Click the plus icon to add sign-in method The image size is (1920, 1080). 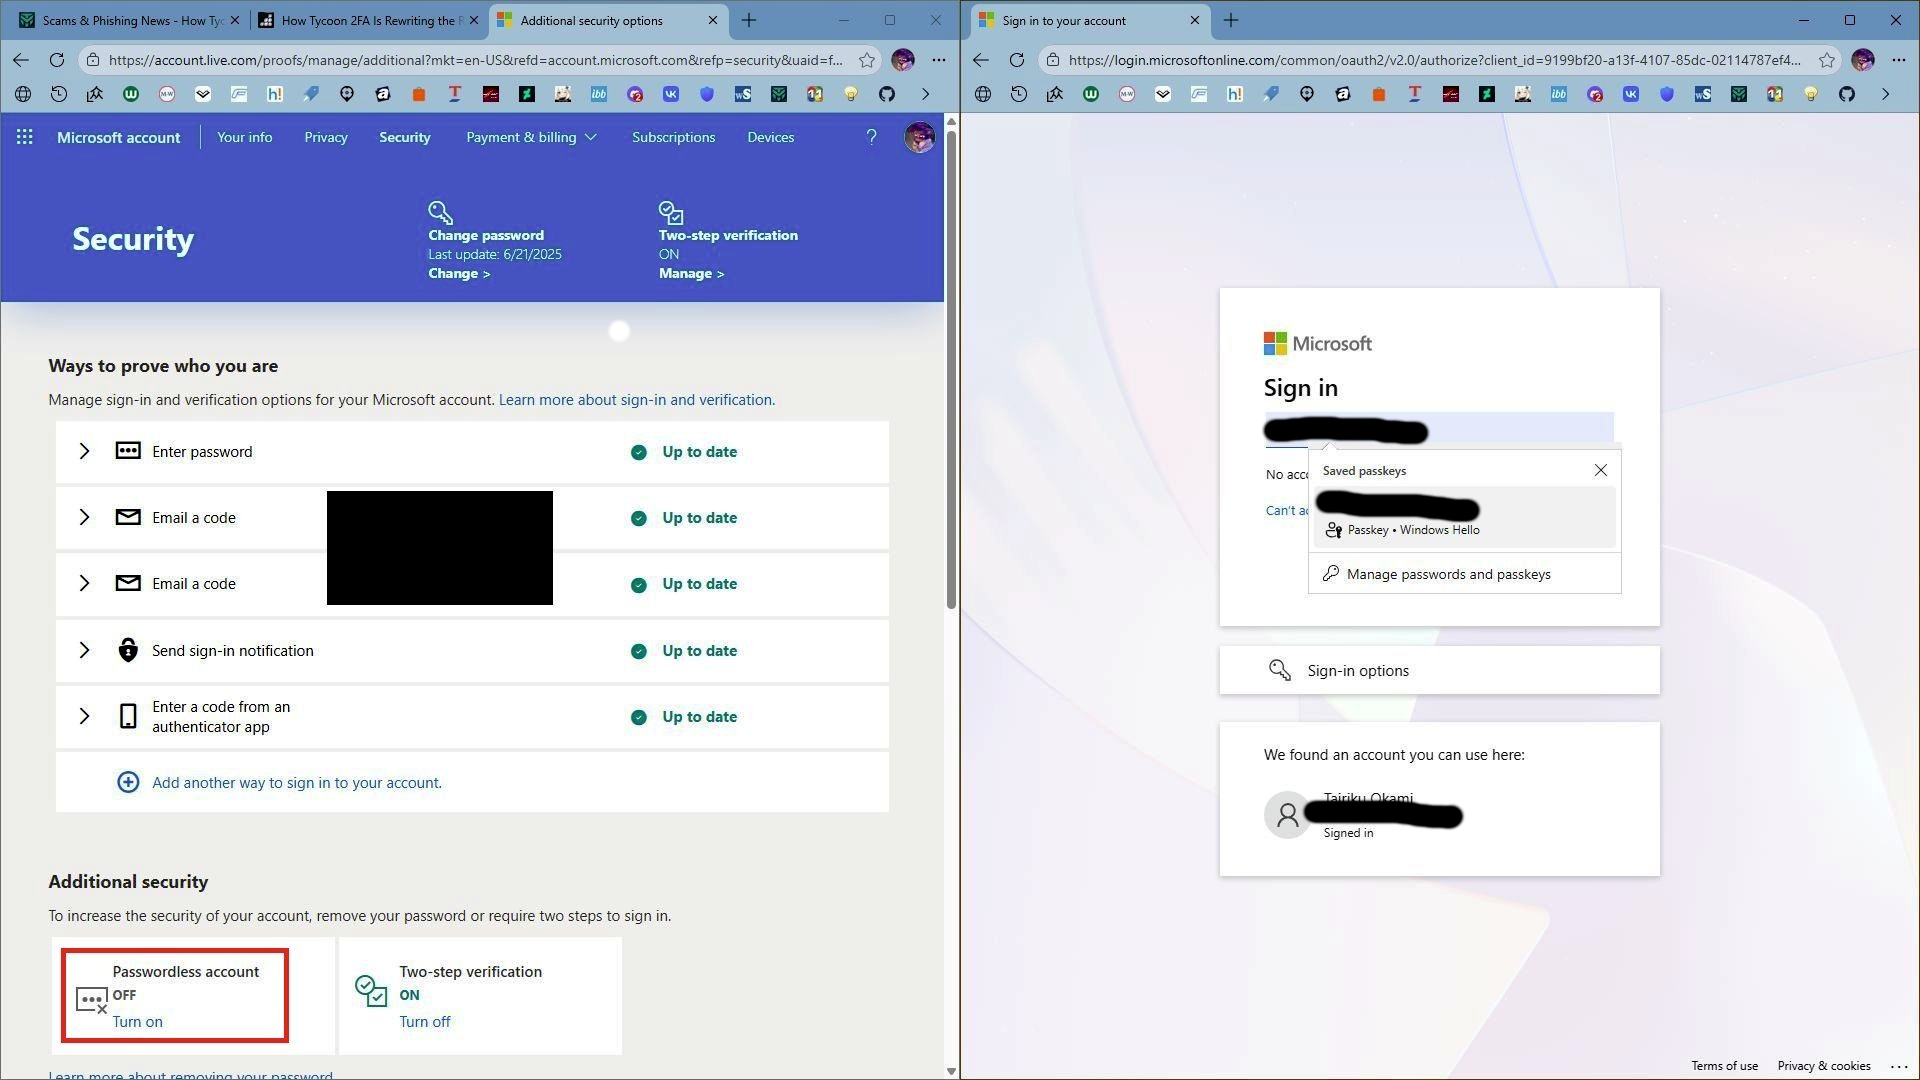pos(128,782)
